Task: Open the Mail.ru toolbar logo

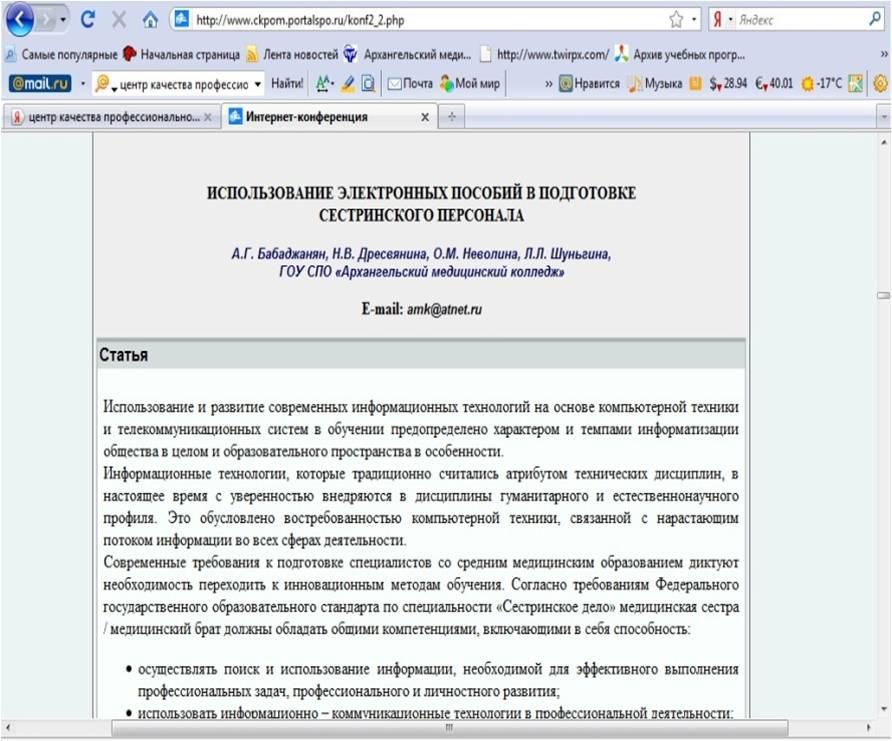Action: [x=39, y=84]
